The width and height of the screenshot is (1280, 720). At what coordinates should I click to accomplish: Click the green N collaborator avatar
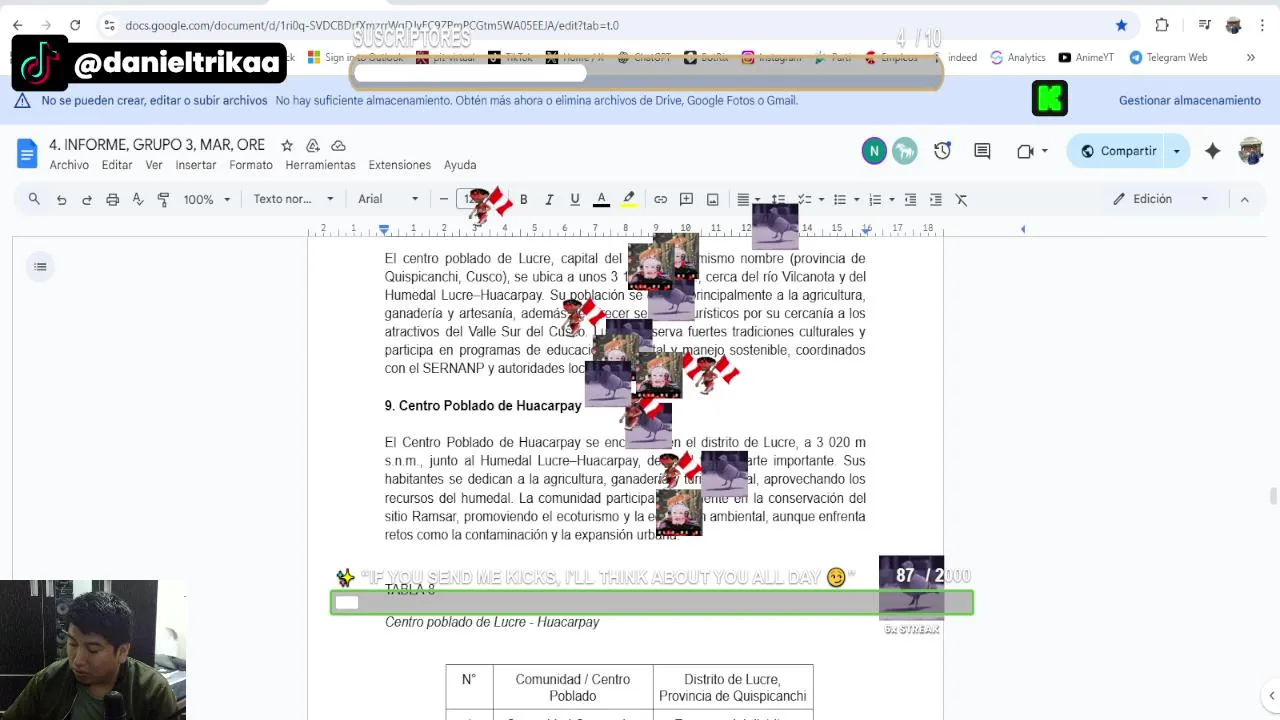click(874, 151)
